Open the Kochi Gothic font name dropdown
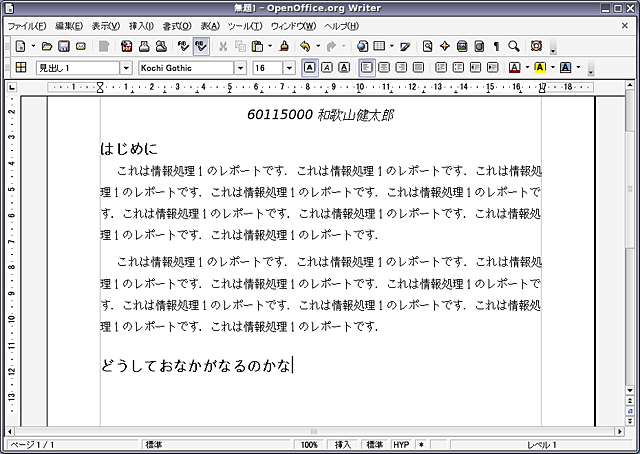Viewport: 640px width, 454px height. coord(240,68)
